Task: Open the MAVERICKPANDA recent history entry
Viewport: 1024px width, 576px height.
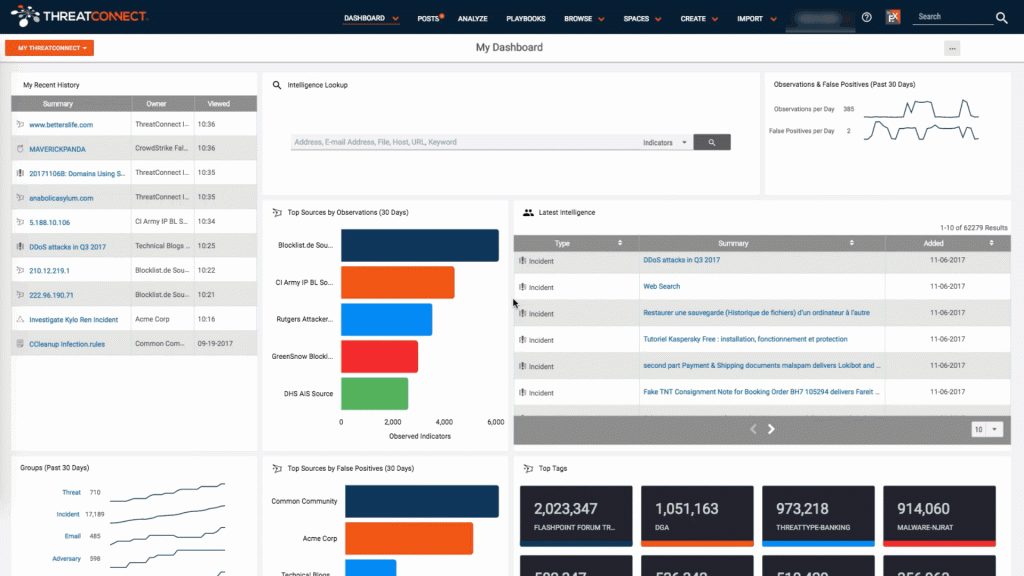Action: [57, 149]
